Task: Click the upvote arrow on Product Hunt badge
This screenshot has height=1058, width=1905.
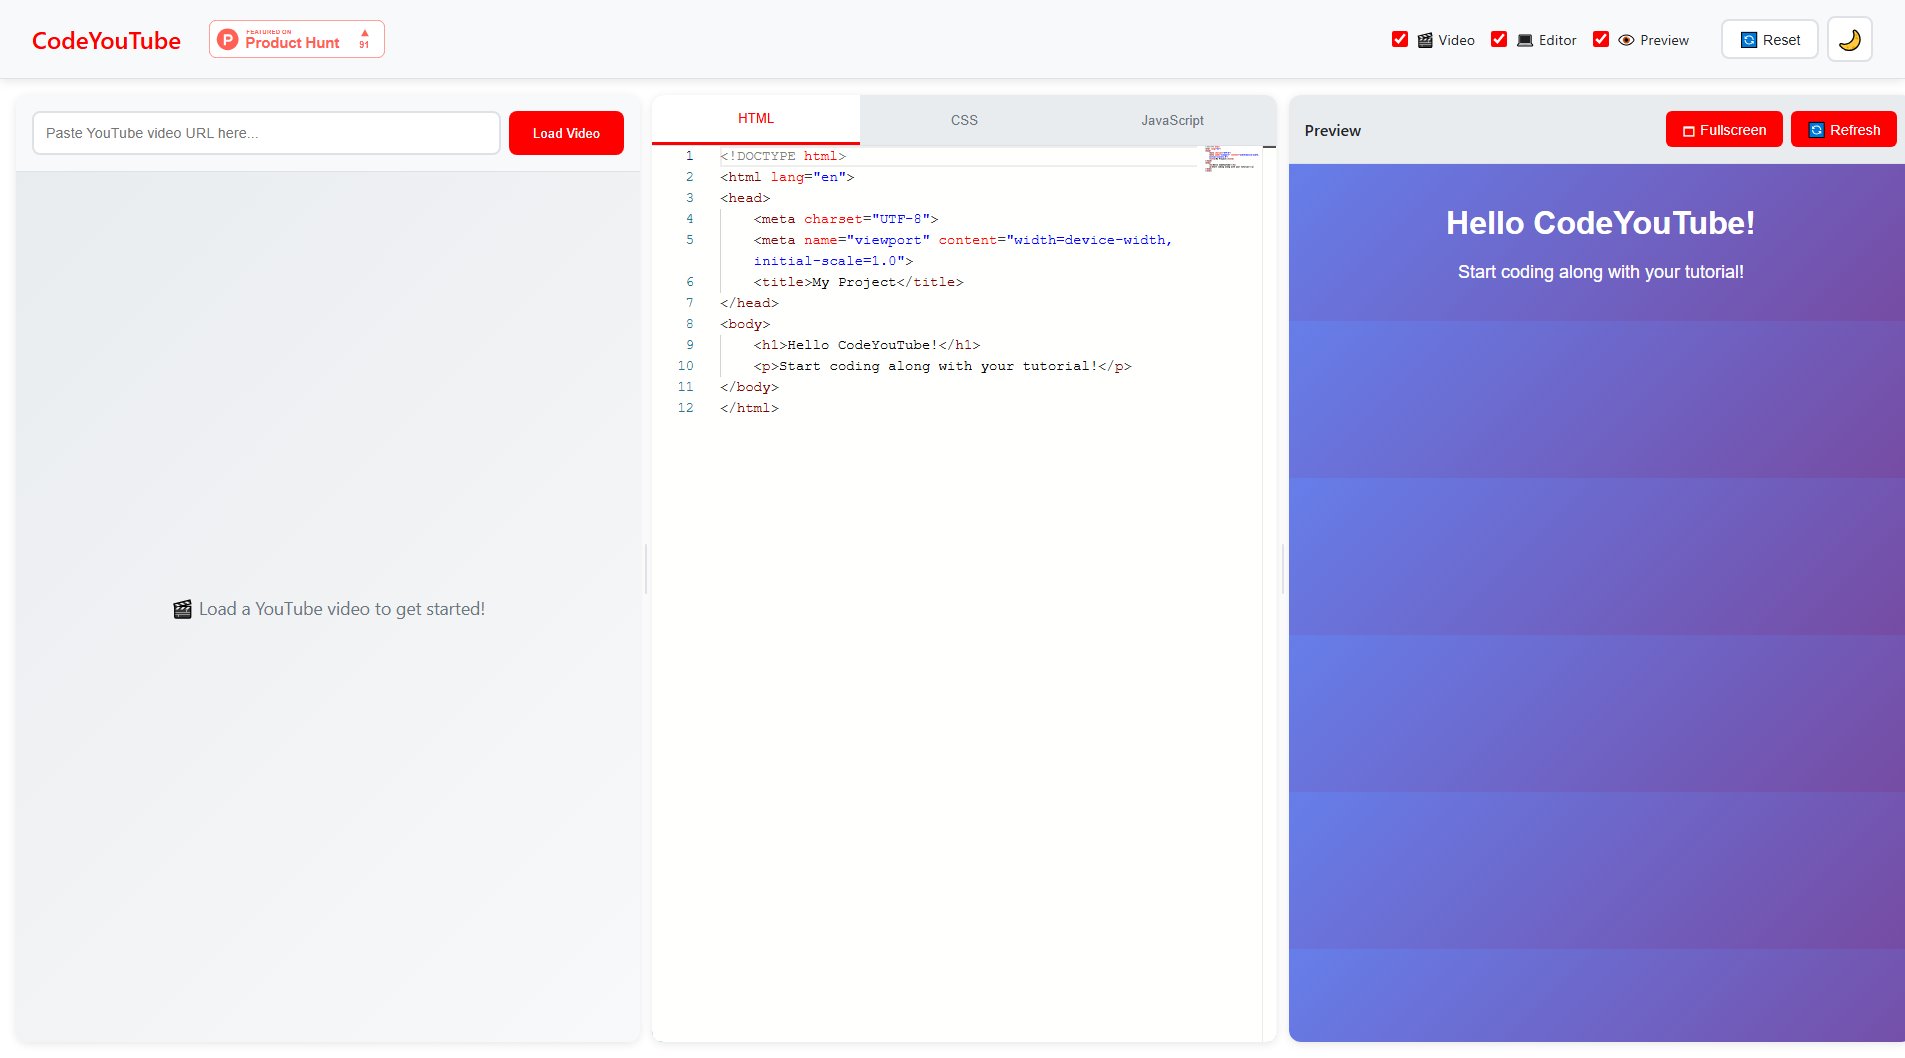Action: point(364,34)
